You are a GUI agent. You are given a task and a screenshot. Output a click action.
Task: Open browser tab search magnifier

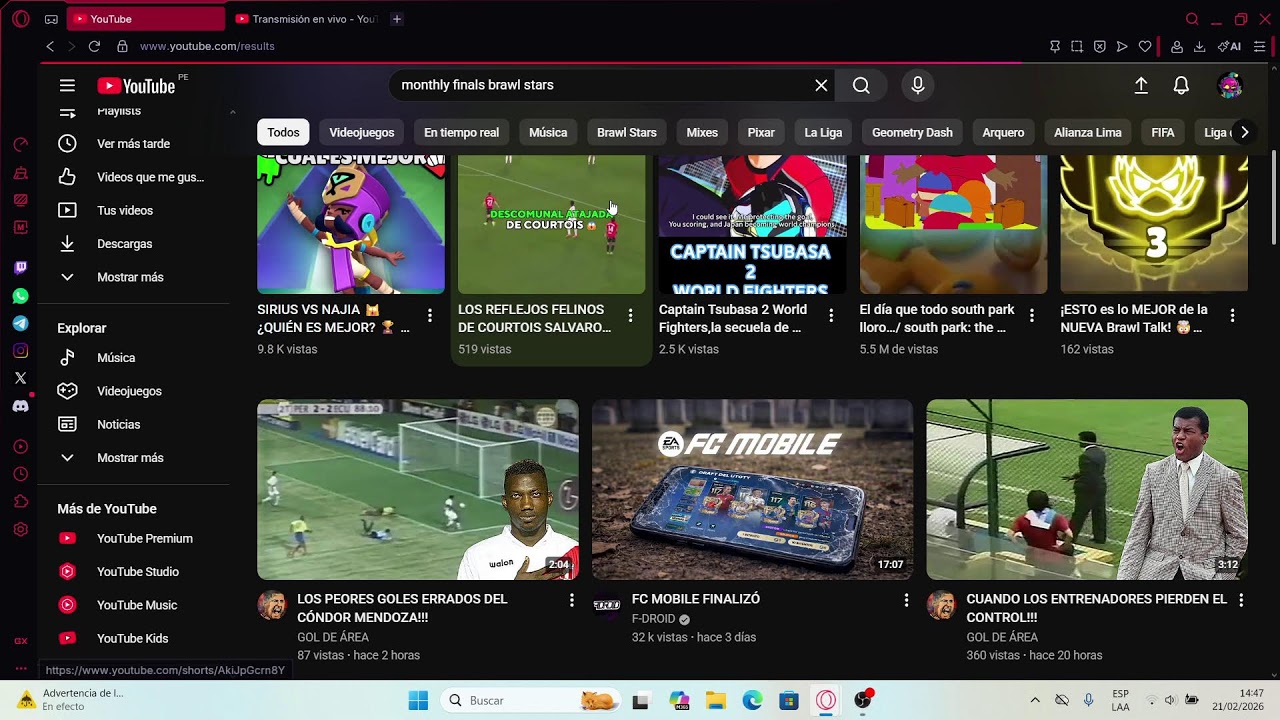coord(1192,19)
